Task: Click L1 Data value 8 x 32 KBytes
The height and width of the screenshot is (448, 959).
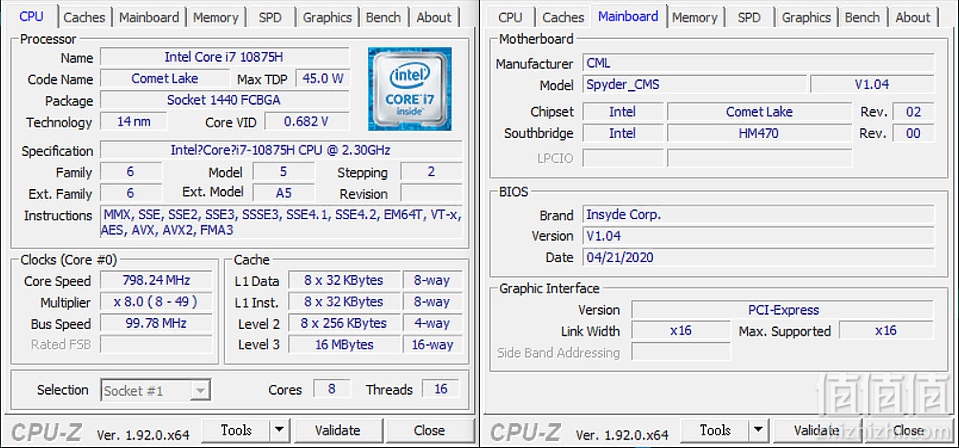Action: point(344,280)
